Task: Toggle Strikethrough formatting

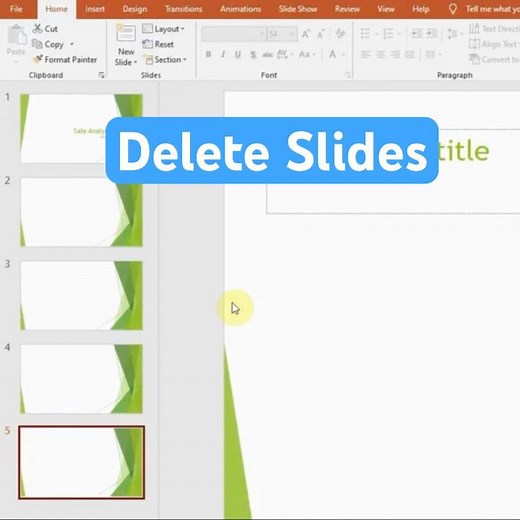Action: pyautogui.click(x=267, y=54)
